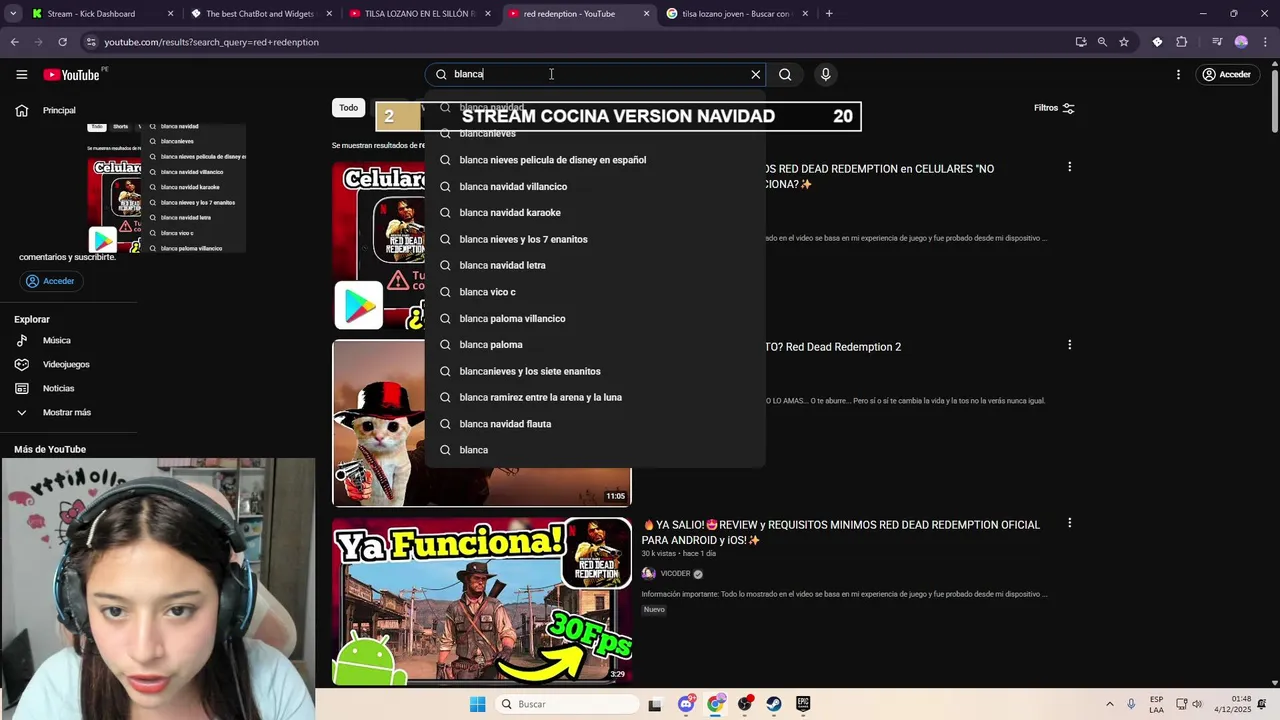The image size is (1280, 720).
Task: Close the red redenption YouTube tab
Action: click(x=646, y=14)
